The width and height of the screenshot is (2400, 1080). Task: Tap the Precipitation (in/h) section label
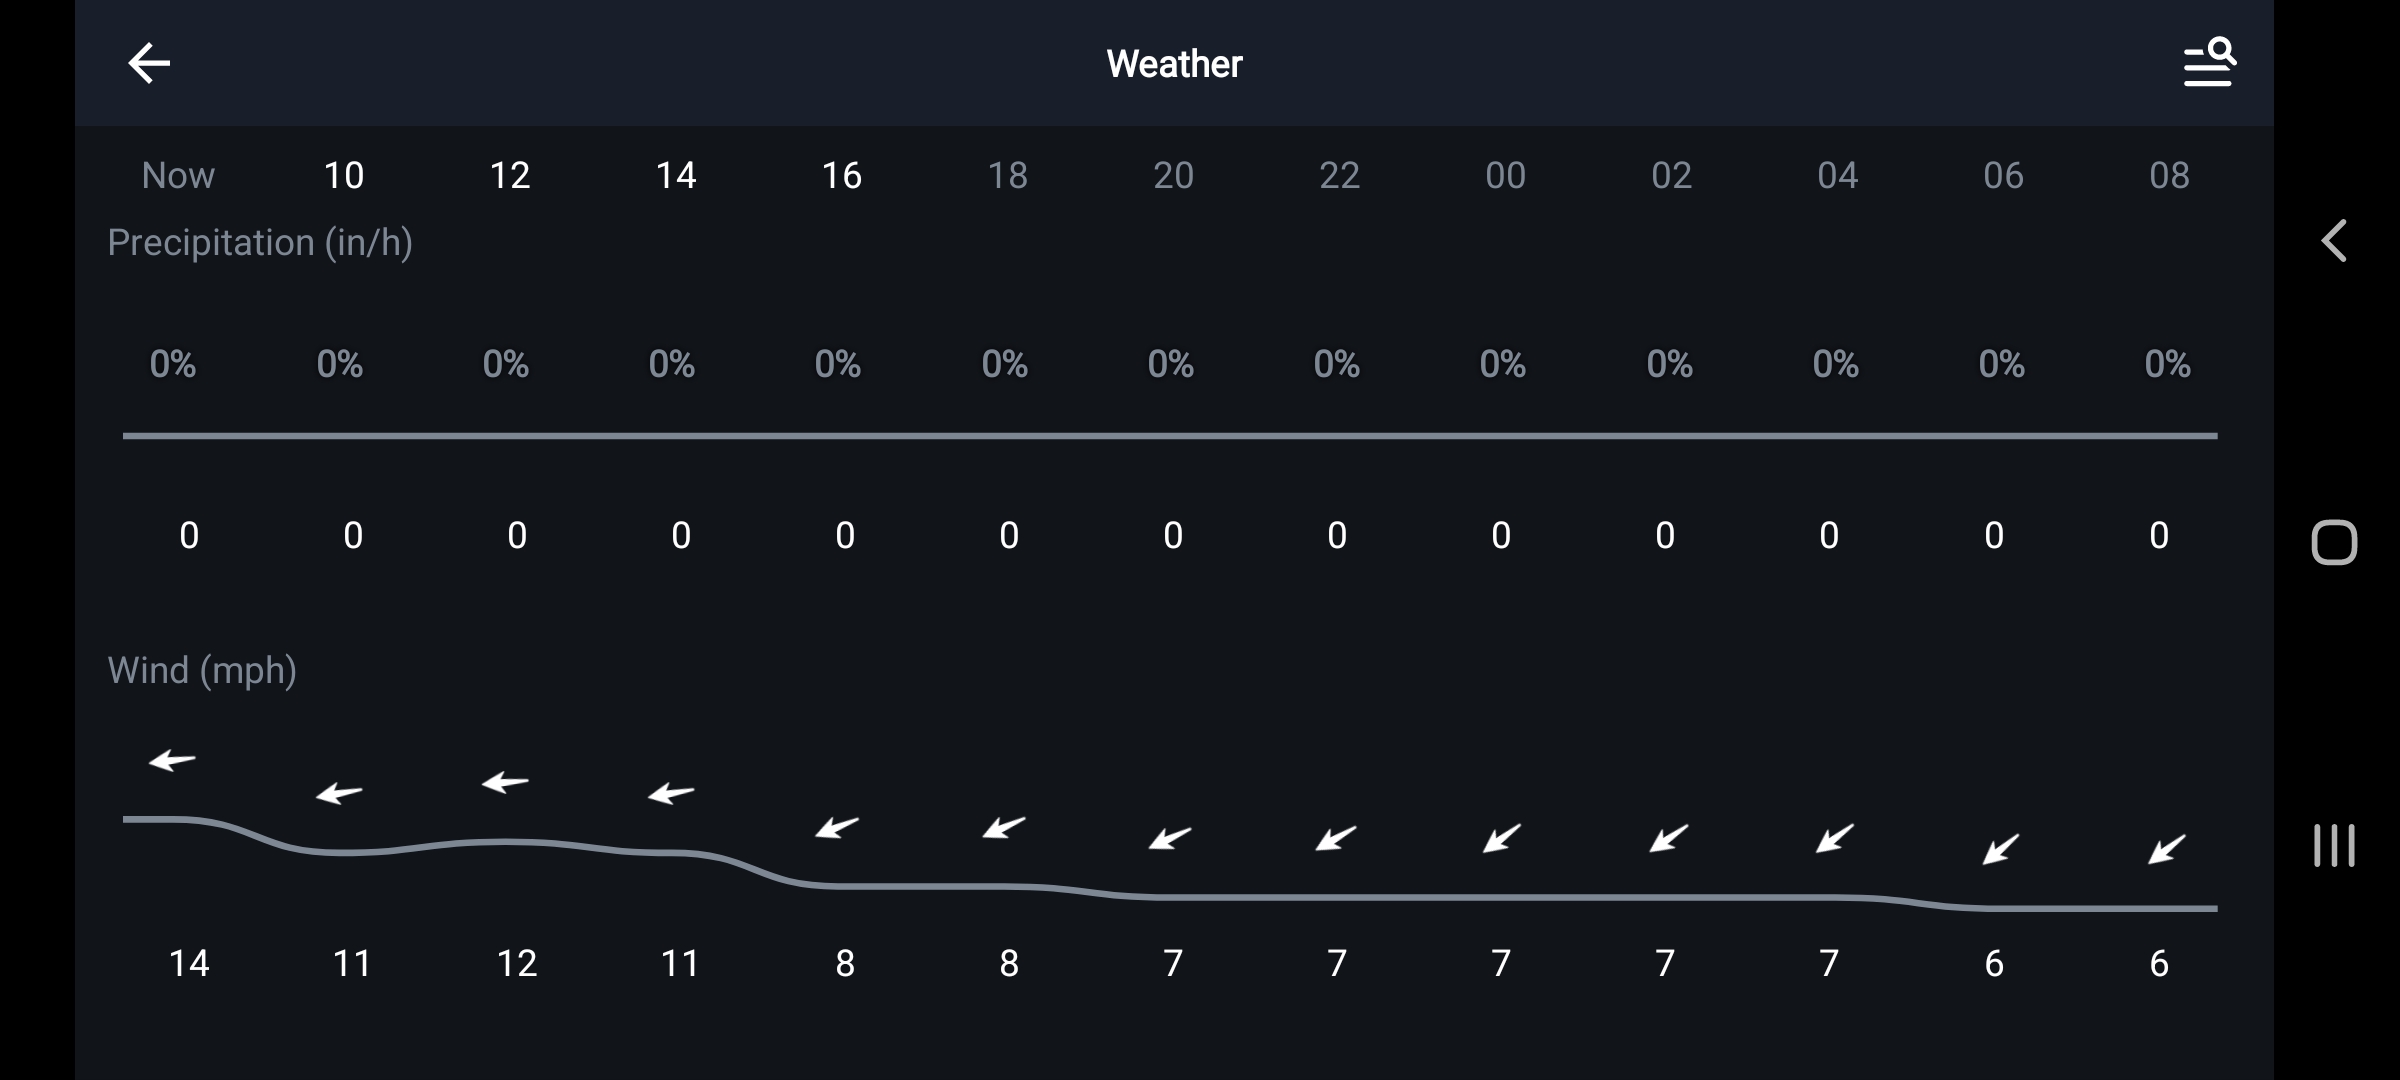click(260, 243)
